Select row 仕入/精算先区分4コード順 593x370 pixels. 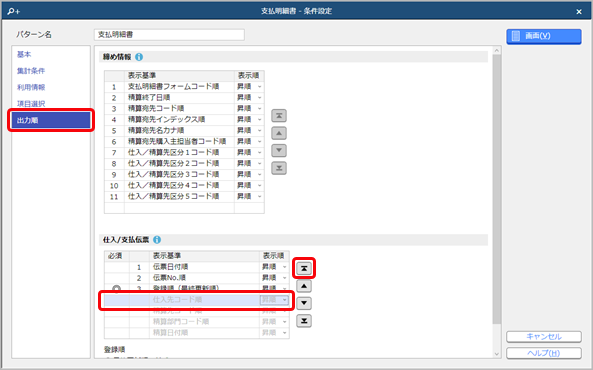point(184,185)
